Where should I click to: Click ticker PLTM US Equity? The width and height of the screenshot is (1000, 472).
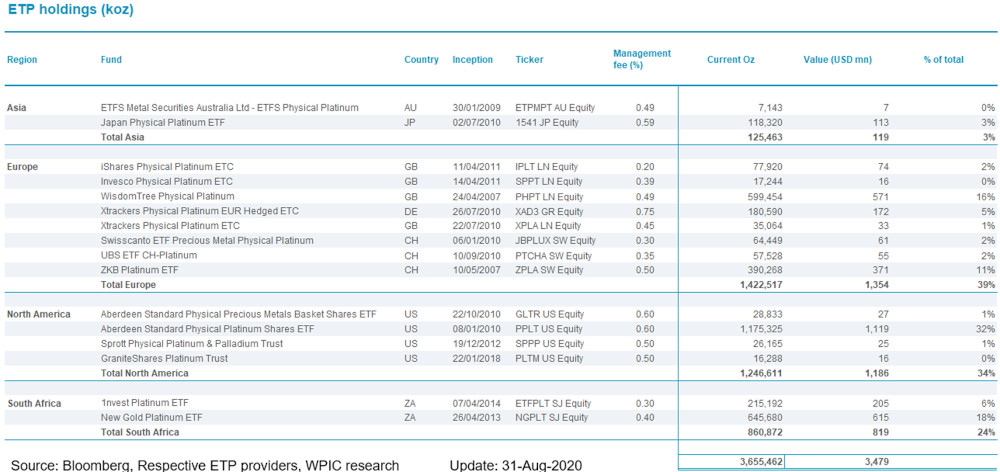pos(550,358)
